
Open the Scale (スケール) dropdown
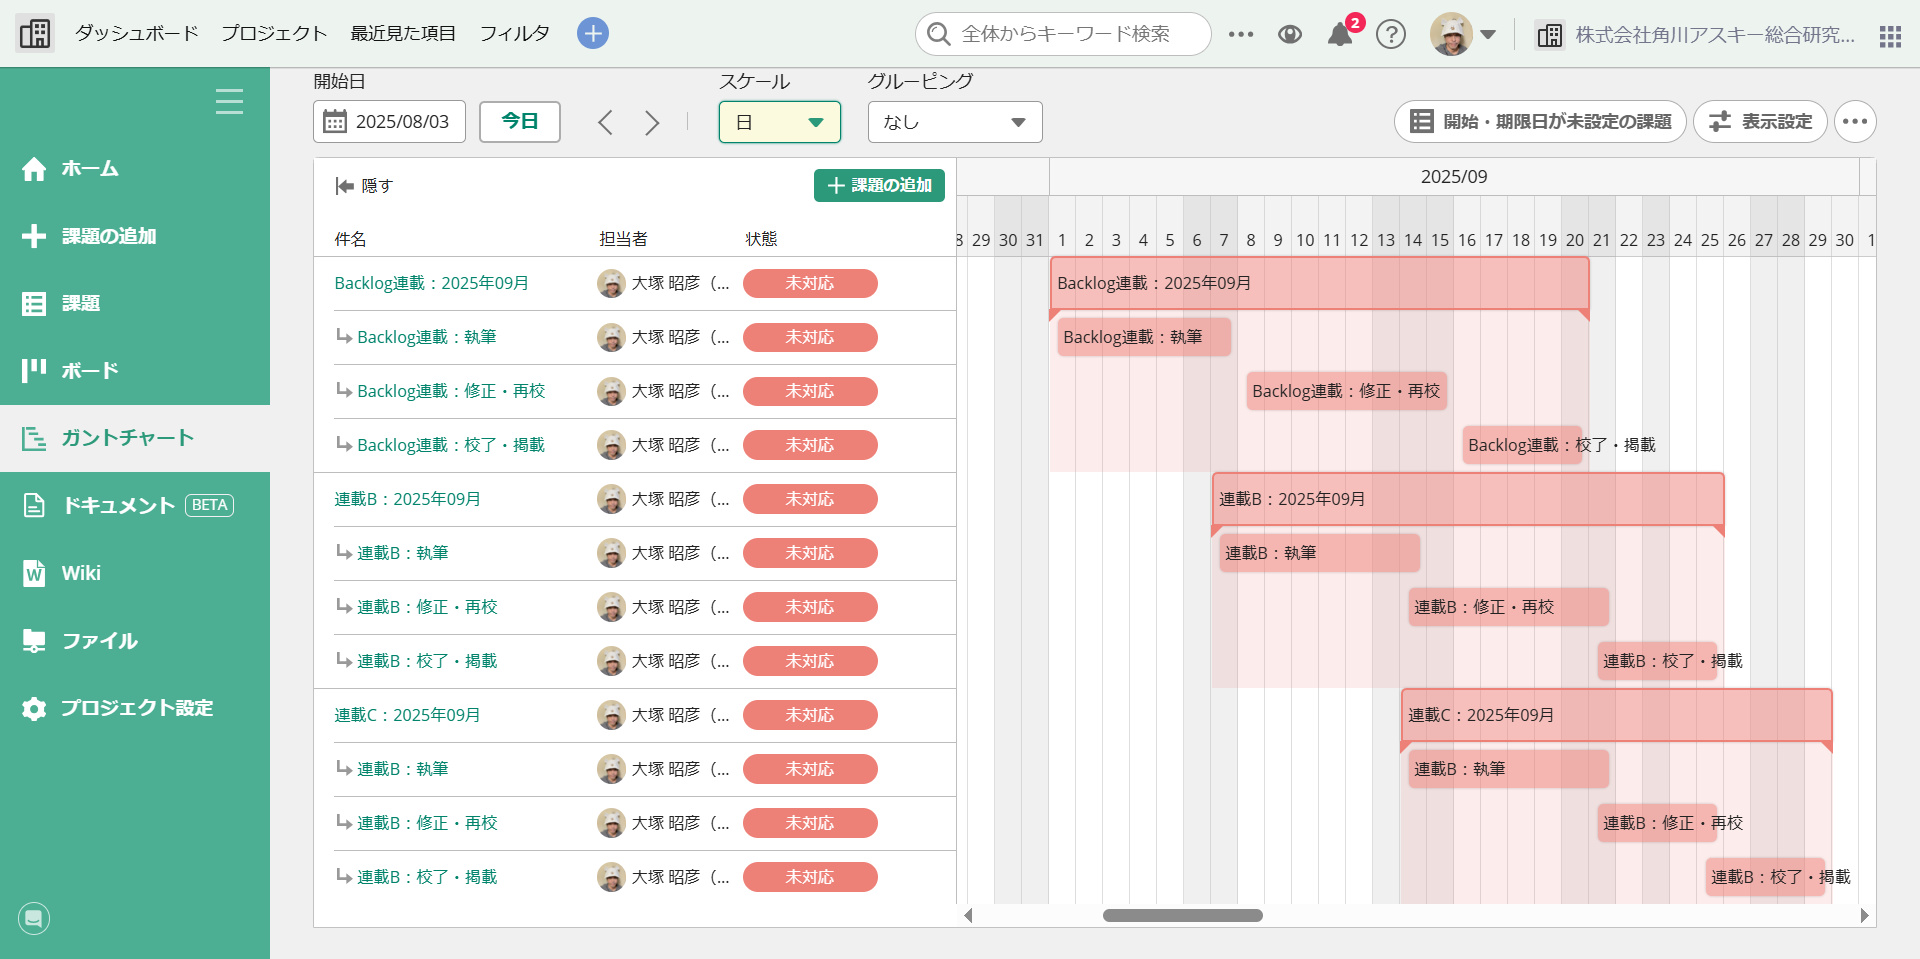click(x=779, y=122)
